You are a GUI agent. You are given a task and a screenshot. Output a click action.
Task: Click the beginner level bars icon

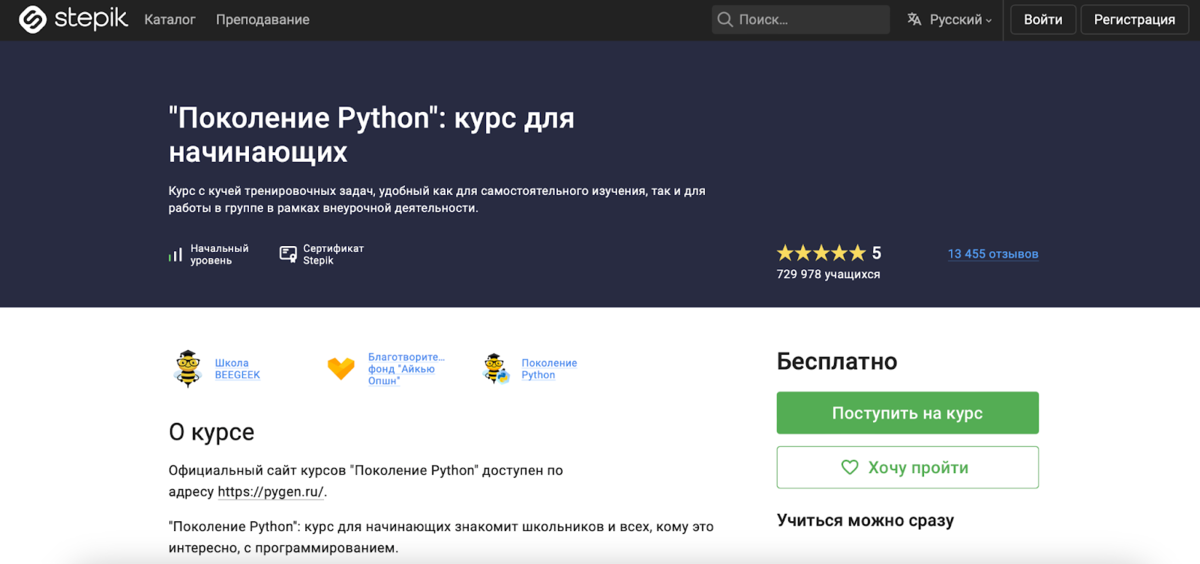[176, 254]
